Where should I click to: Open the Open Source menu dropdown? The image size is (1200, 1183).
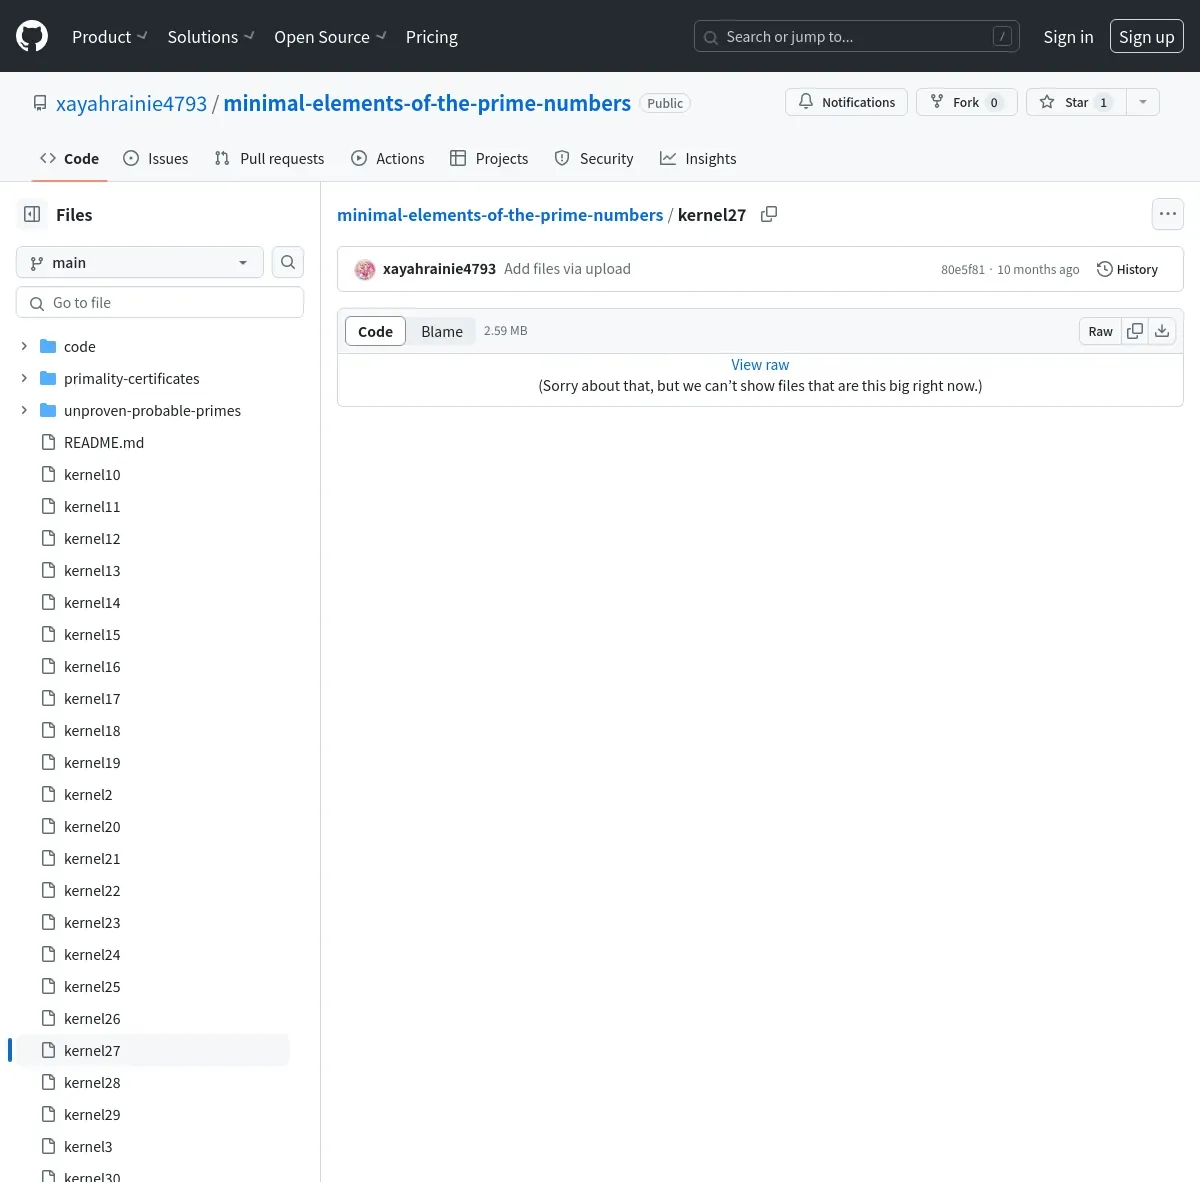point(330,37)
